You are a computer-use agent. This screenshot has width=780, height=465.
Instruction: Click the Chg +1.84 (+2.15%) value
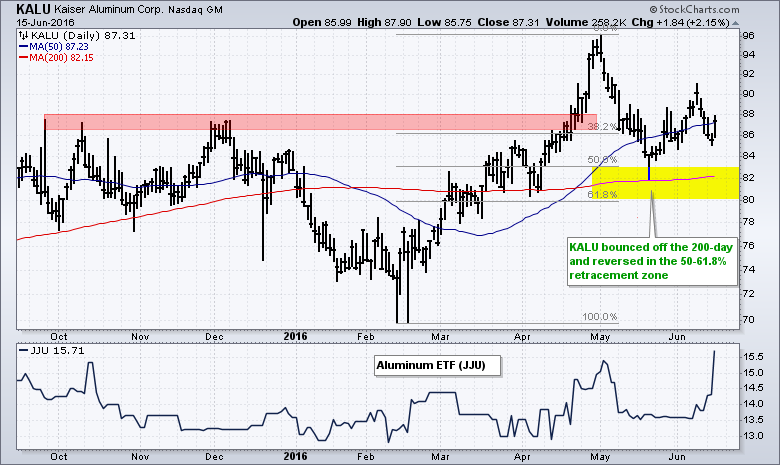pos(681,22)
